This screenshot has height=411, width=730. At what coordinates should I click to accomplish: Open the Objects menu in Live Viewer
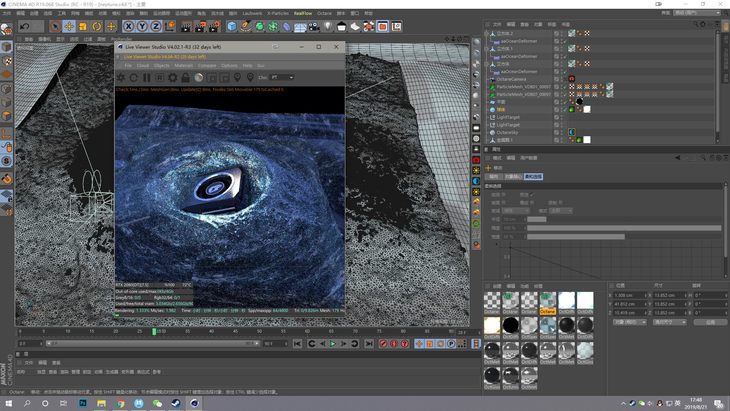point(162,66)
